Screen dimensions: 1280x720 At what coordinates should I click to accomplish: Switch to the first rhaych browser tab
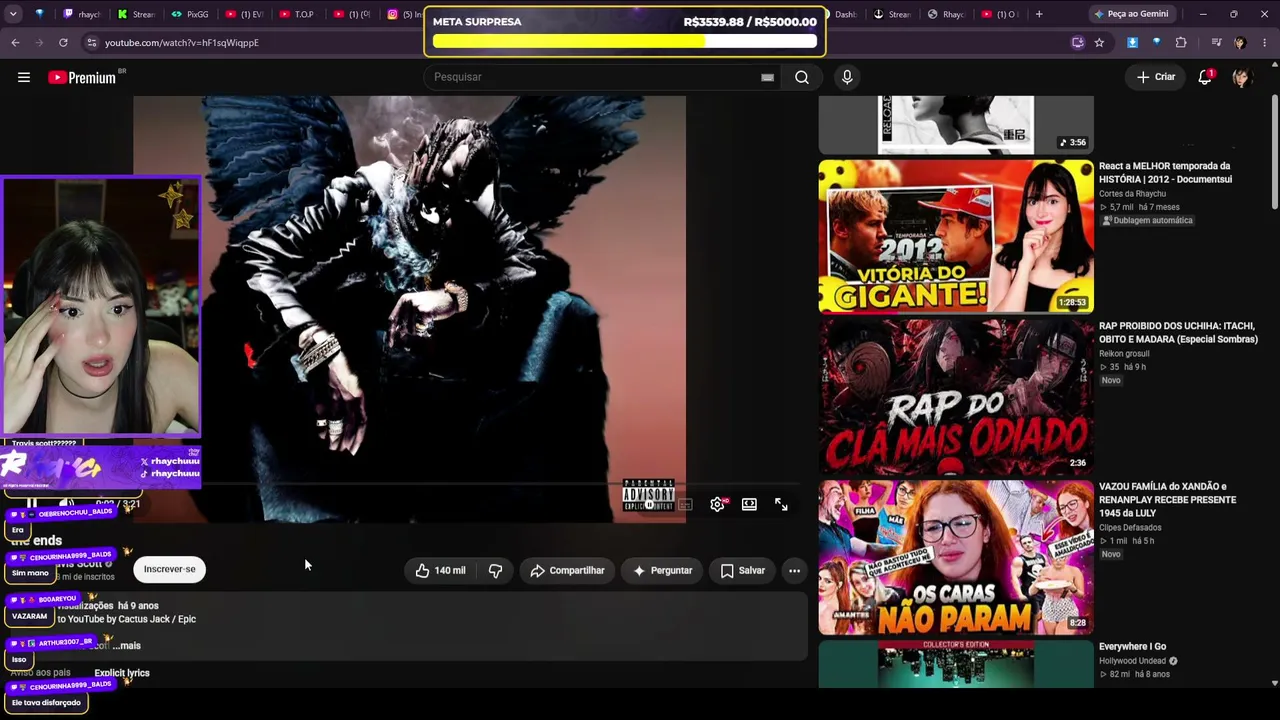tap(82, 14)
